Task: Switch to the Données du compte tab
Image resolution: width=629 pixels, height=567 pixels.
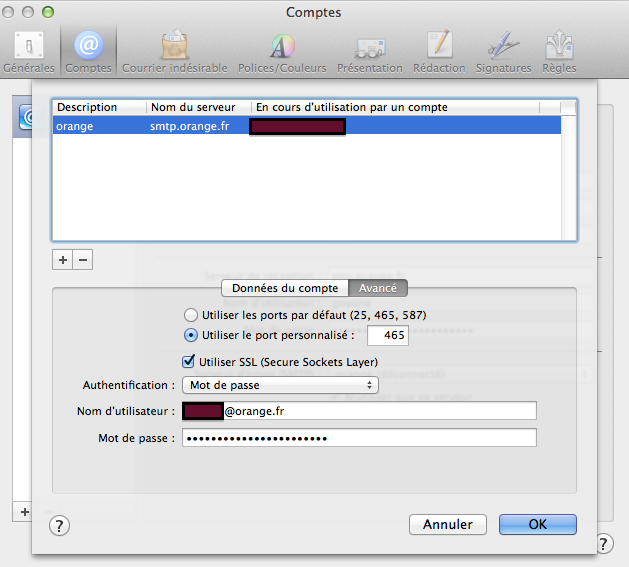Action: click(285, 288)
